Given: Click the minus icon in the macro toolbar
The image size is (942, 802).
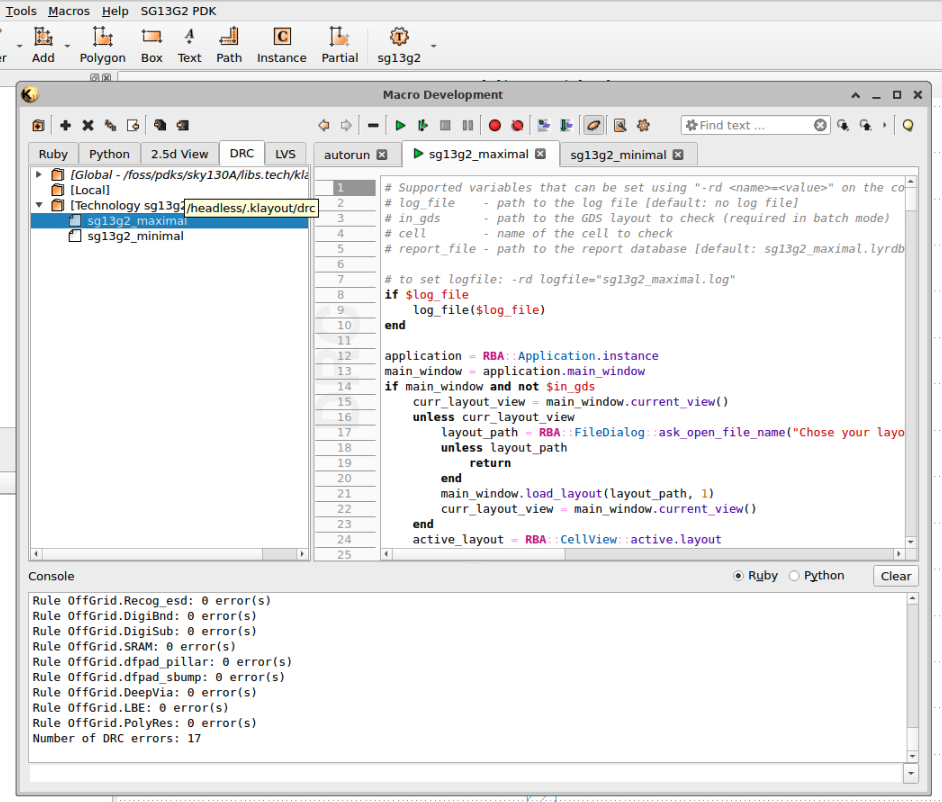Looking at the screenshot, I should 373,125.
